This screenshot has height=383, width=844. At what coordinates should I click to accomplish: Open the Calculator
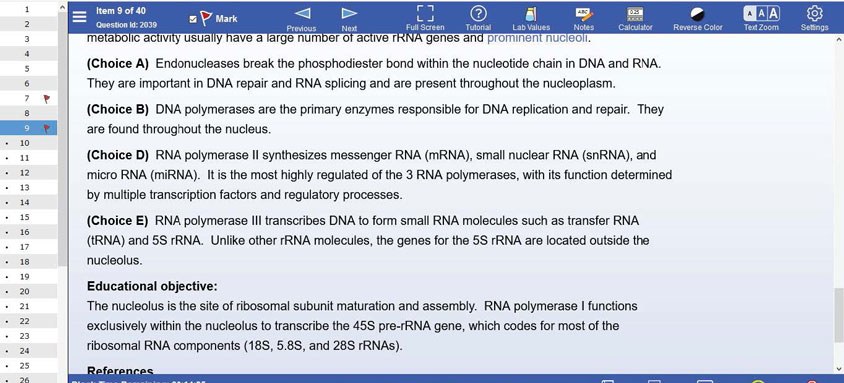point(635,18)
